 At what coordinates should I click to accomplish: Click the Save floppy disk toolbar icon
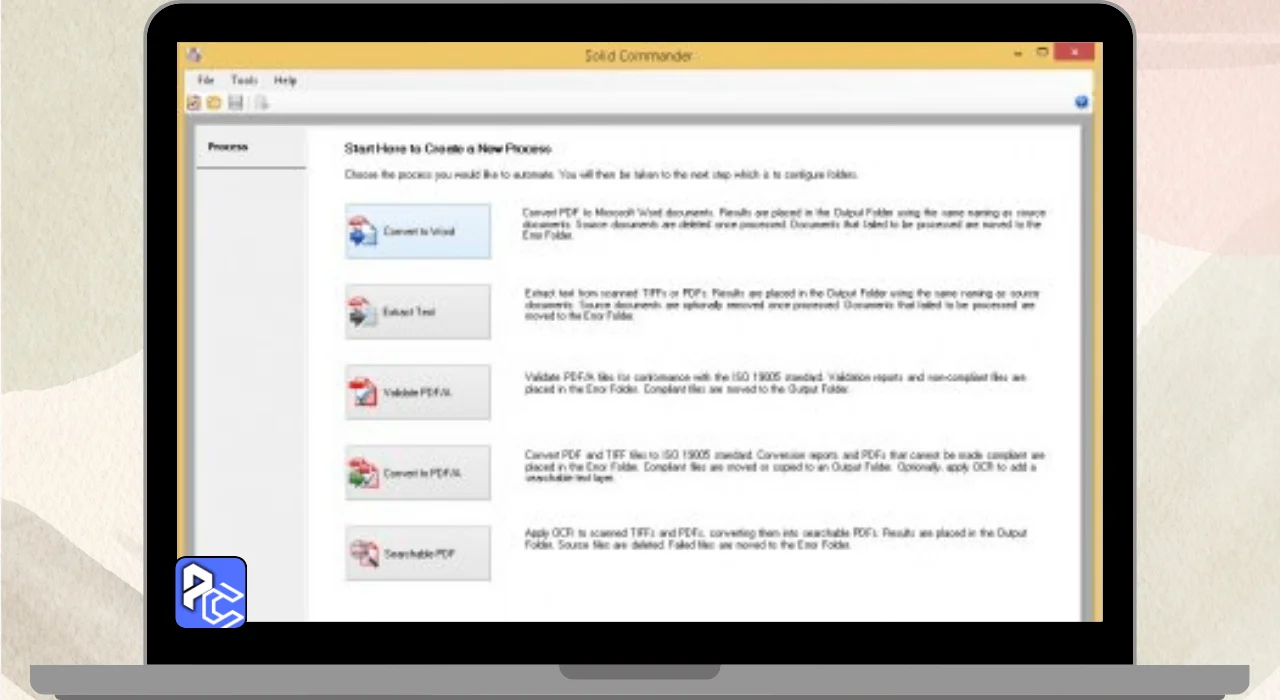[236, 102]
